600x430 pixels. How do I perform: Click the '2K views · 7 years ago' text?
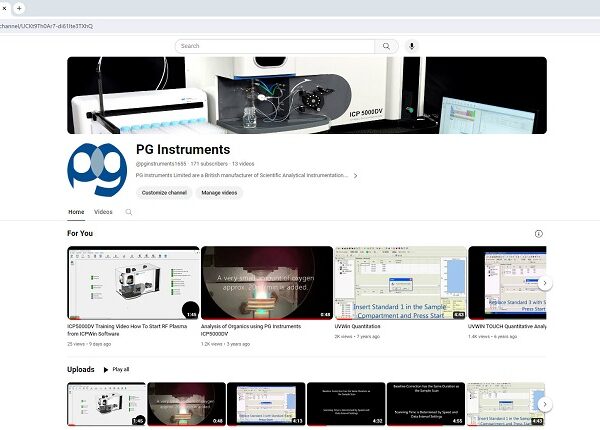(x=357, y=337)
